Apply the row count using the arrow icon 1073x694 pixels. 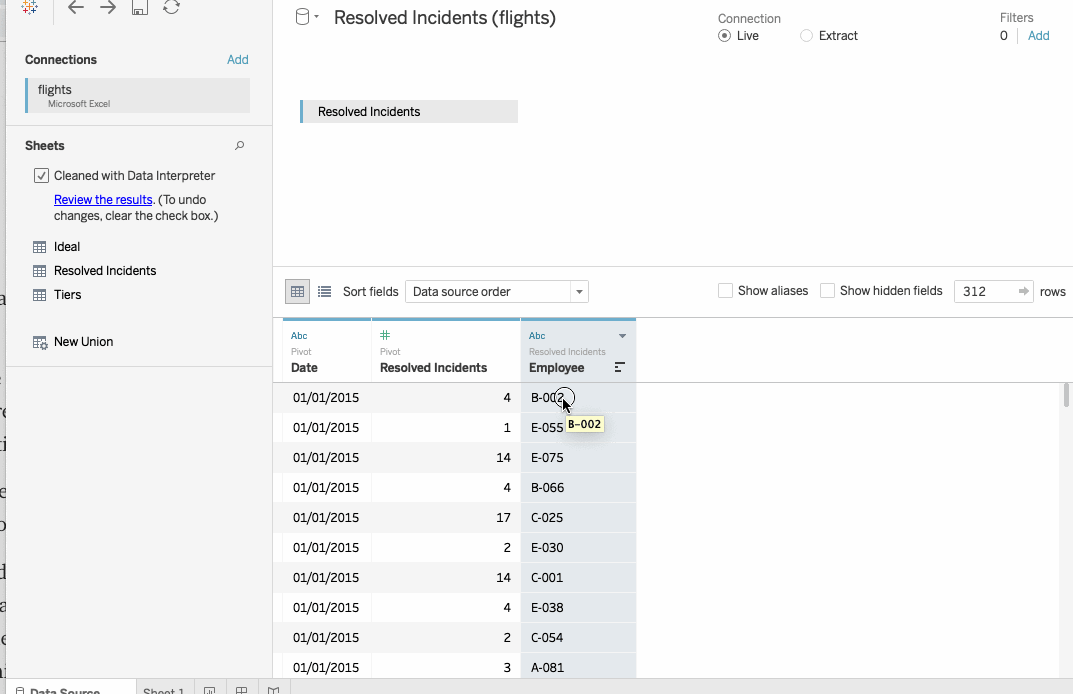(x=1024, y=292)
